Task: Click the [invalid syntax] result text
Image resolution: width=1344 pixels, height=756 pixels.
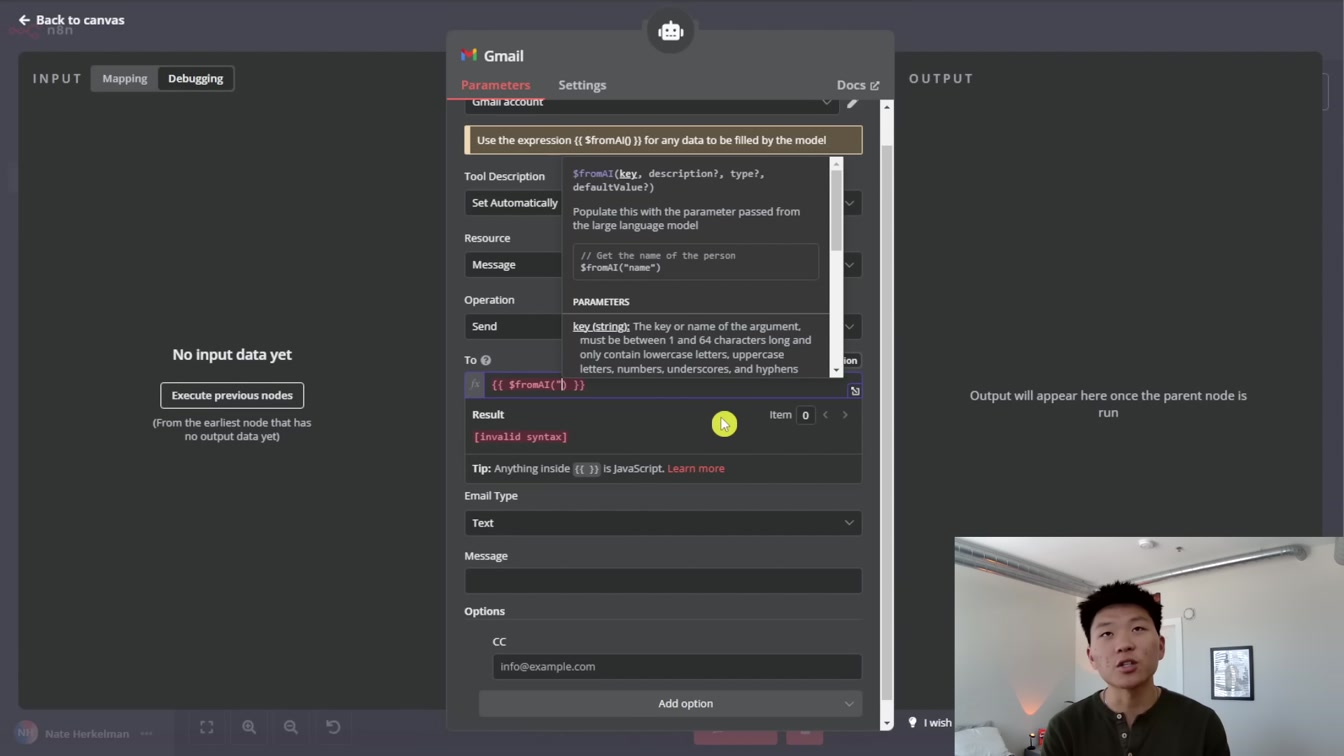Action: point(520,437)
